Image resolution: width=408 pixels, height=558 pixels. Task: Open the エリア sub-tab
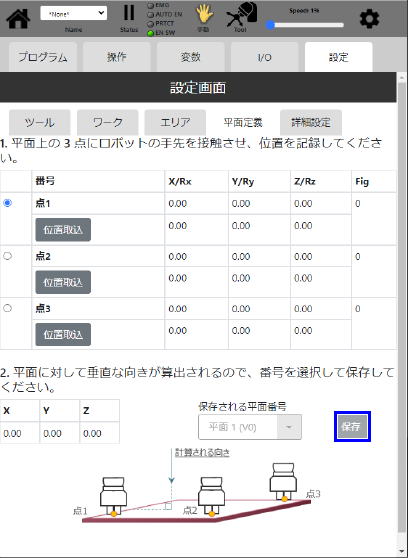click(x=175, y=122)
